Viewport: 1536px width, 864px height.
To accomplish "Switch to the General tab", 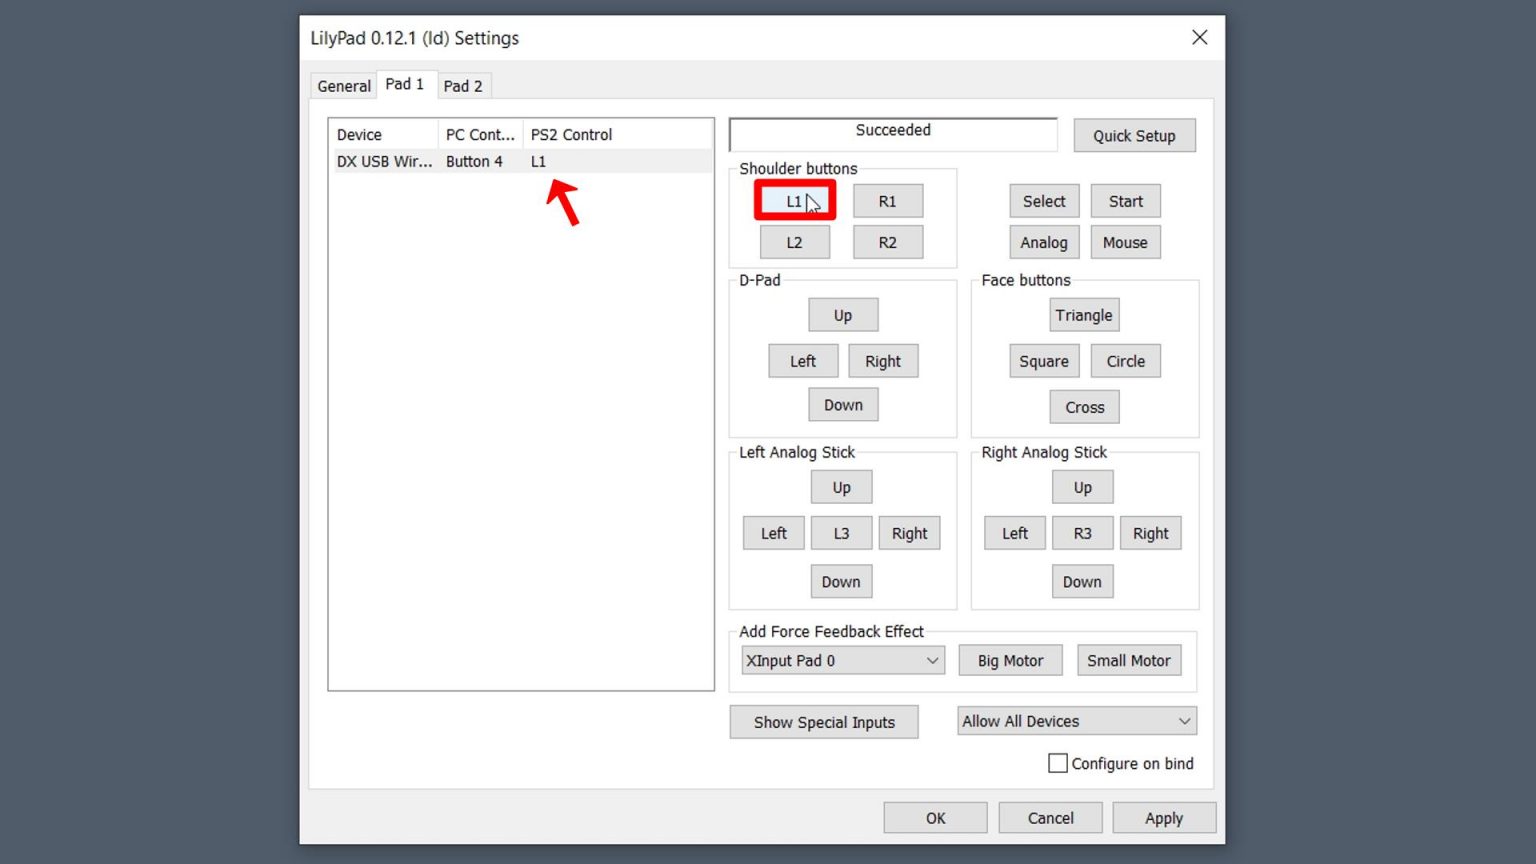I will coord(343,86).
